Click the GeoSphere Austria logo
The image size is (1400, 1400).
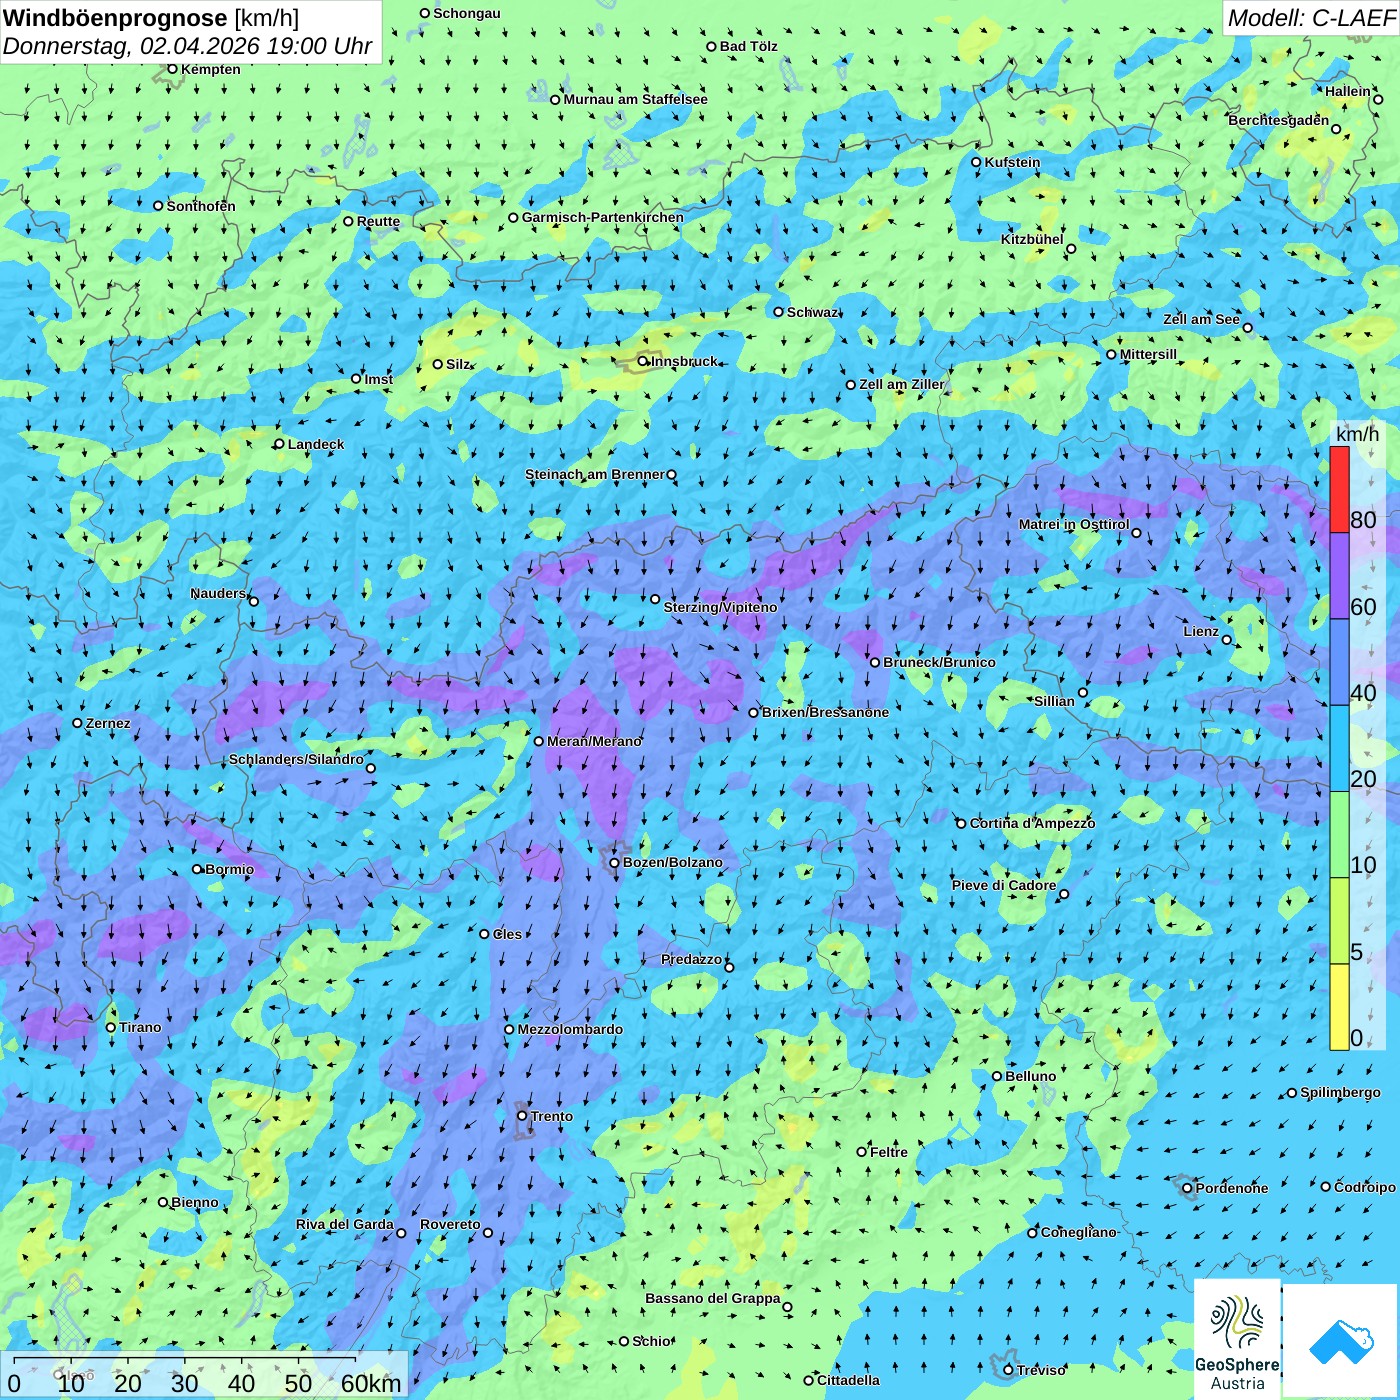[1237, 1338]
